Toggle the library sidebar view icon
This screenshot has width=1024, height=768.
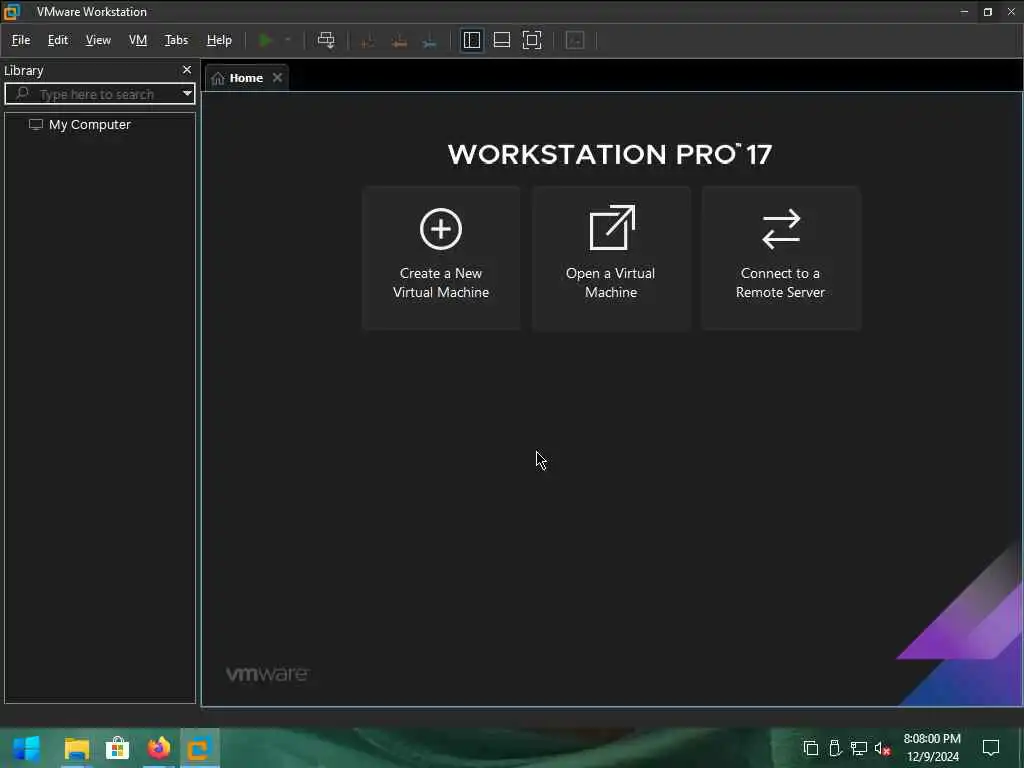tap(472, 40)
